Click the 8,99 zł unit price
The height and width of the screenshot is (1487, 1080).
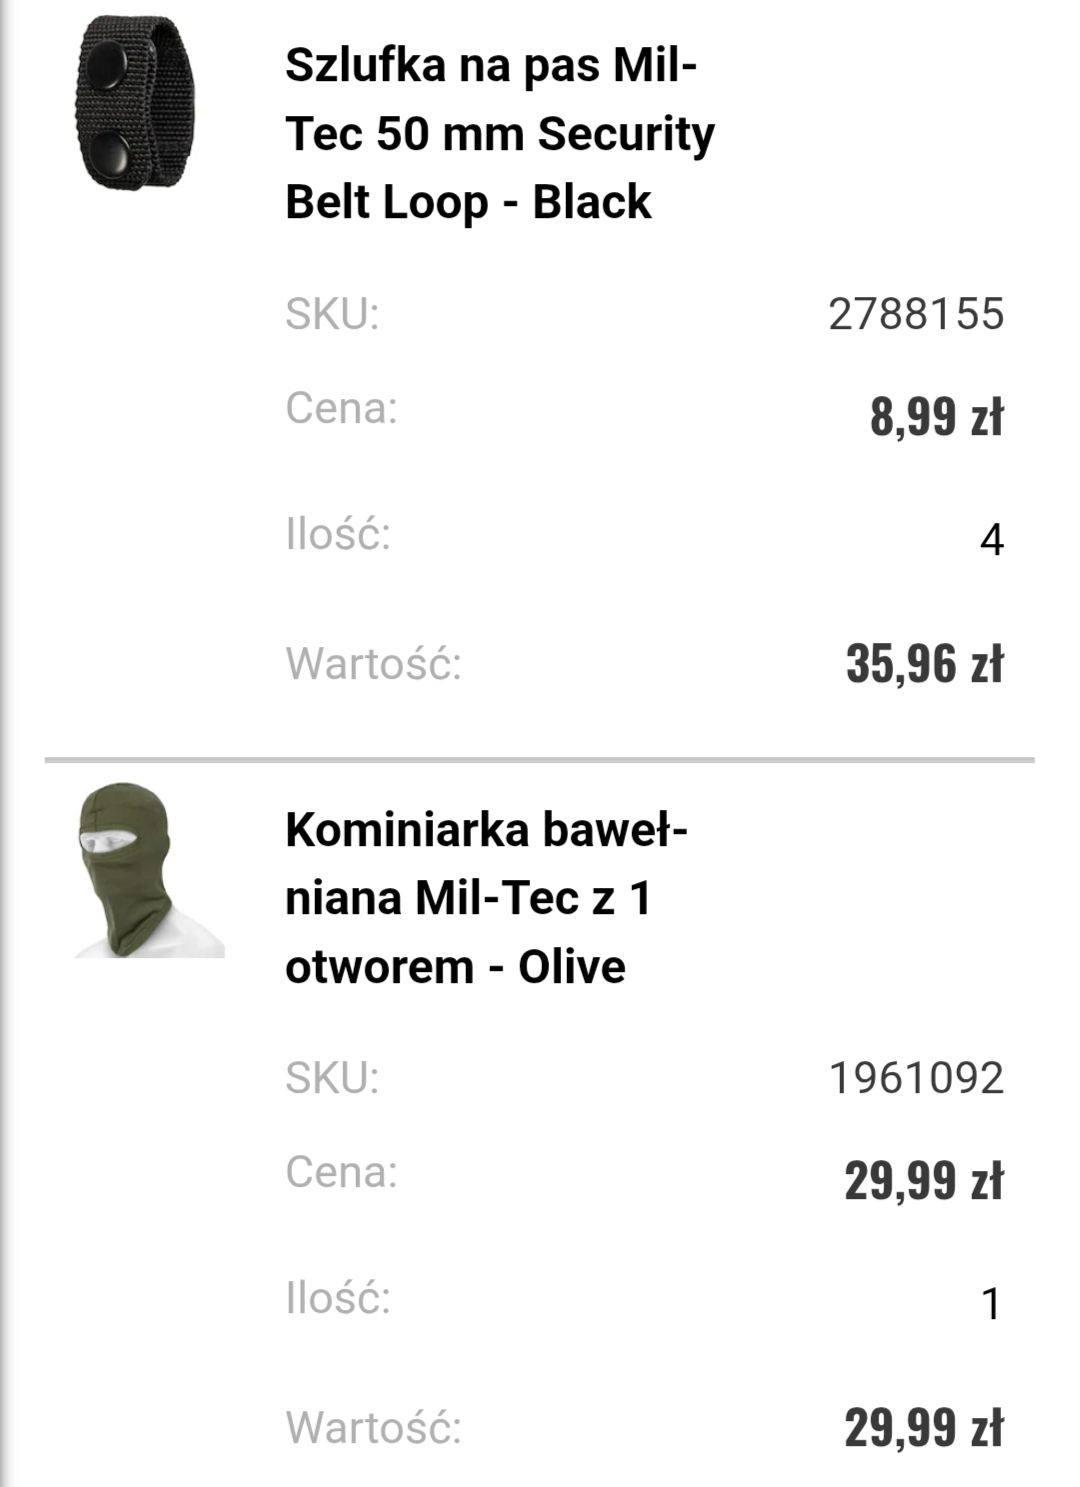click(x=936, y=416)
